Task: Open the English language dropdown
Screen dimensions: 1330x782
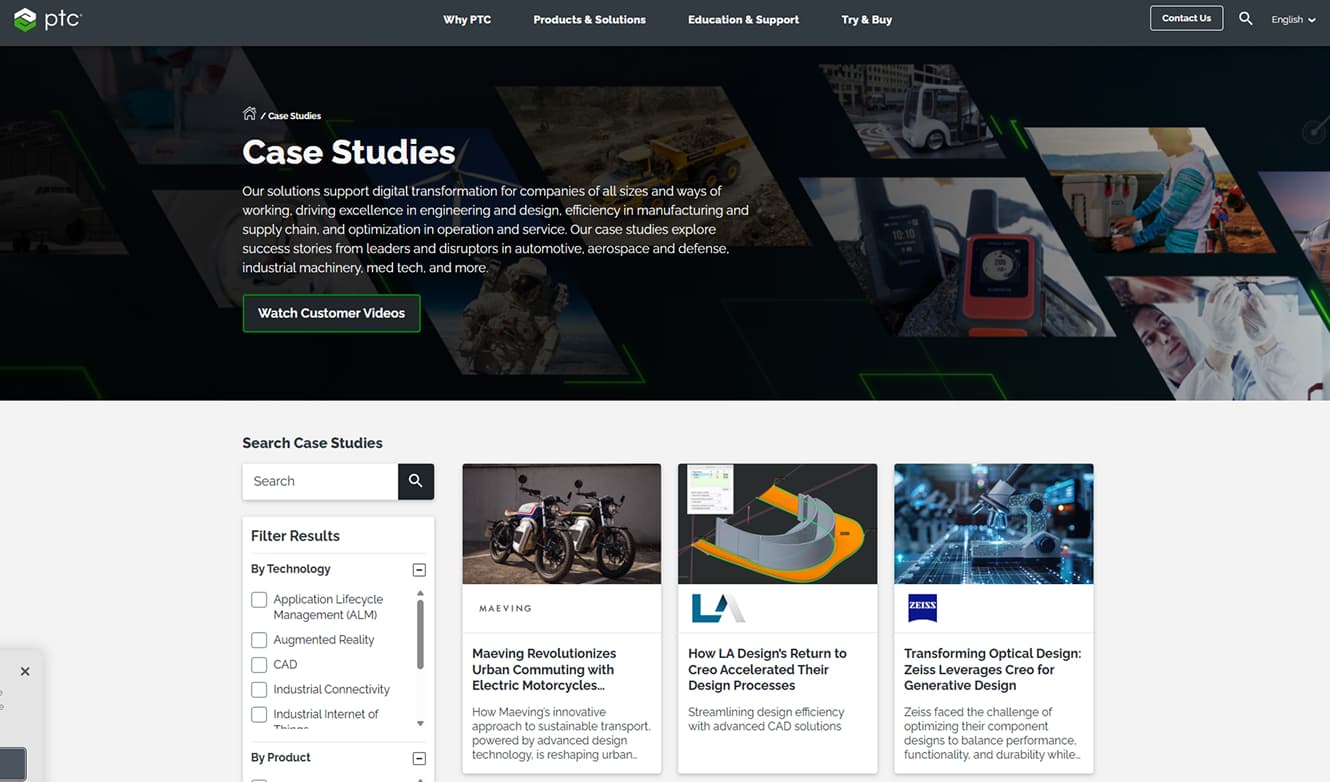Action: [1292, 19]
